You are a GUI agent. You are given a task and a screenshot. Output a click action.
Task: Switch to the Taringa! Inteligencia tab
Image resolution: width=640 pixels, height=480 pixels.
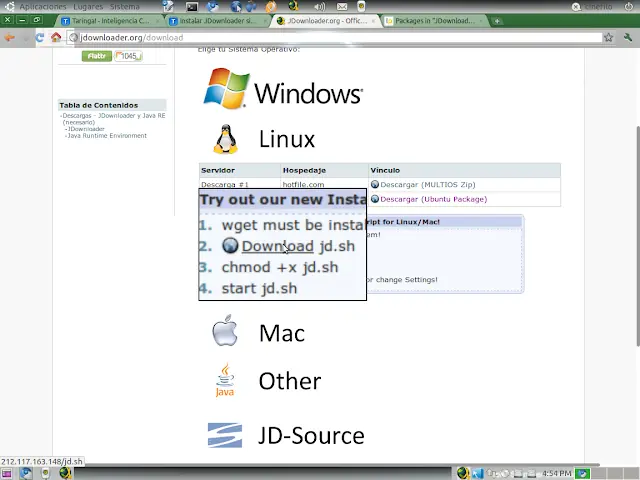coord(110,21)
